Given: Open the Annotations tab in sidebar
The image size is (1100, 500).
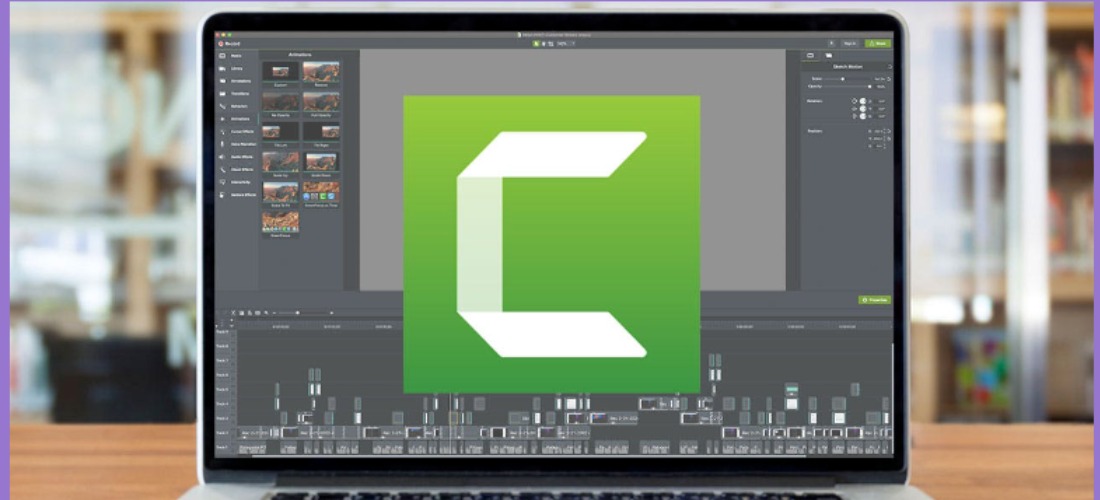Looking at the screenshot, I should pyautogui.click(x=233, y=81).
